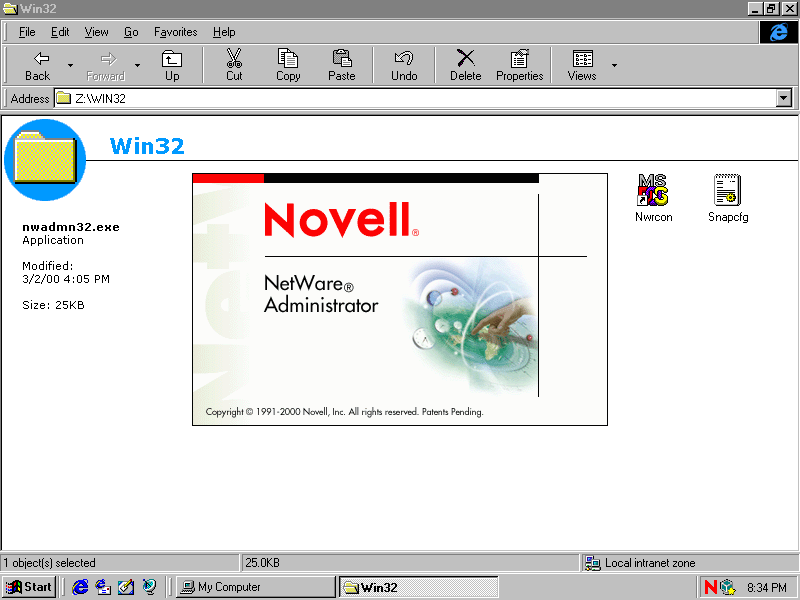800x600 pixels.
Task: Launch Outlook Express from Quick Launch
Action: click(x=103, y=587)
